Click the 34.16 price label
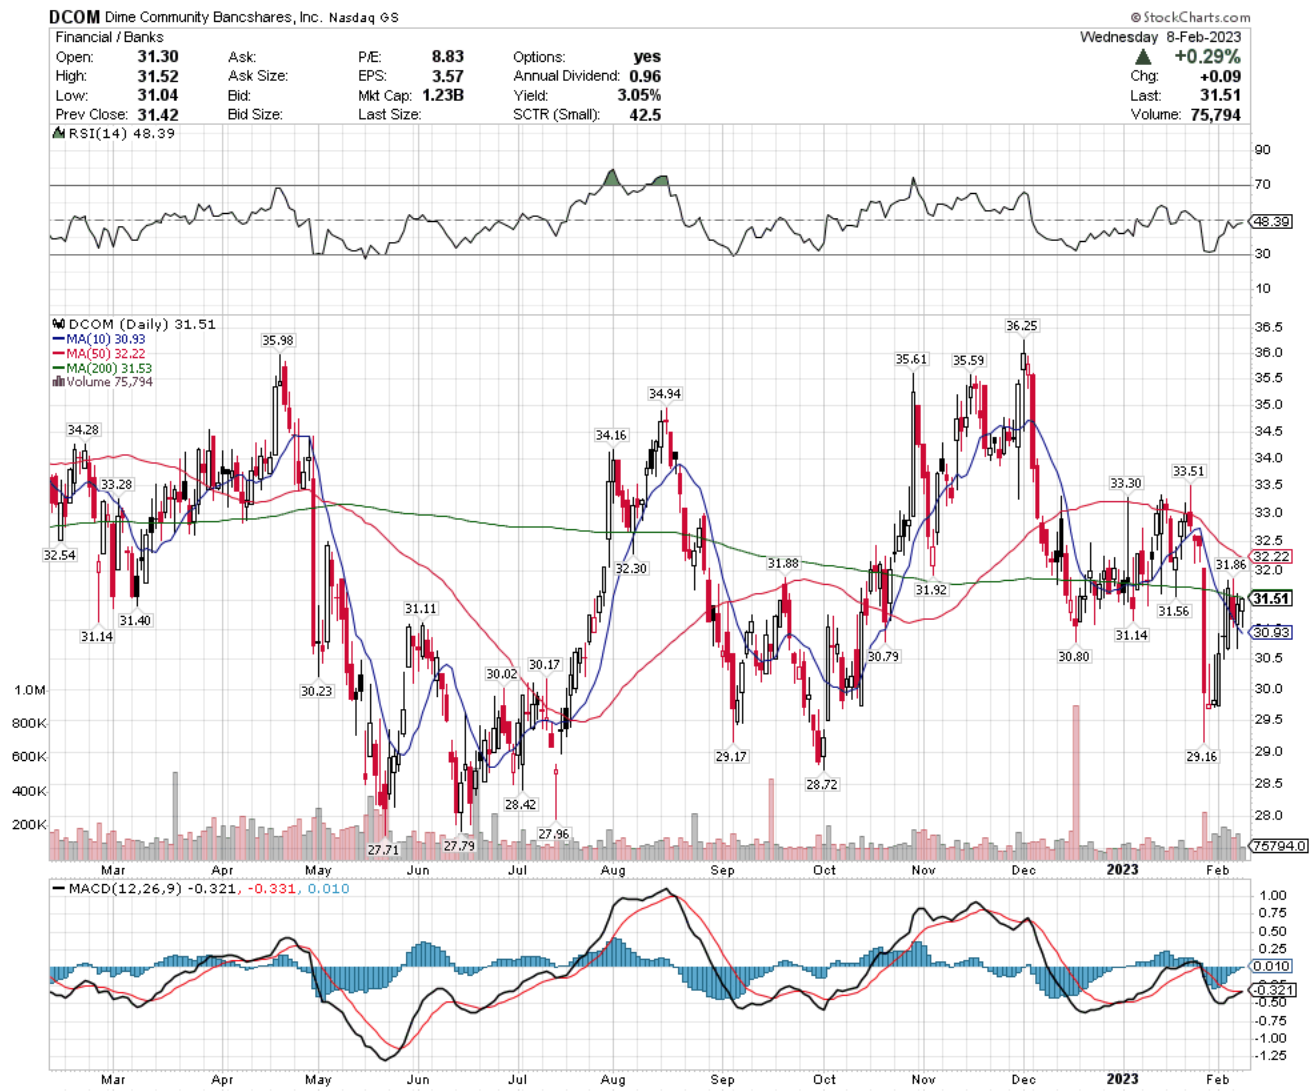The height and width of the screenshot is (1092, 1316). 610,436
